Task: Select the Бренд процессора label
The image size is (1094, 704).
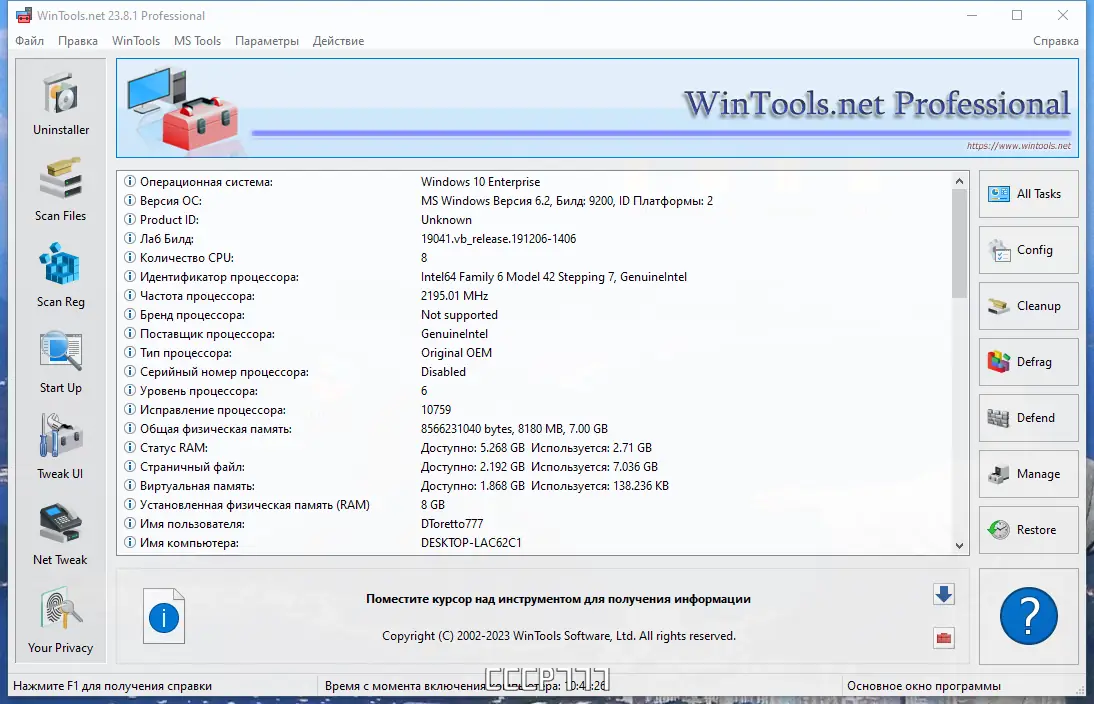Action: [192, 315]
